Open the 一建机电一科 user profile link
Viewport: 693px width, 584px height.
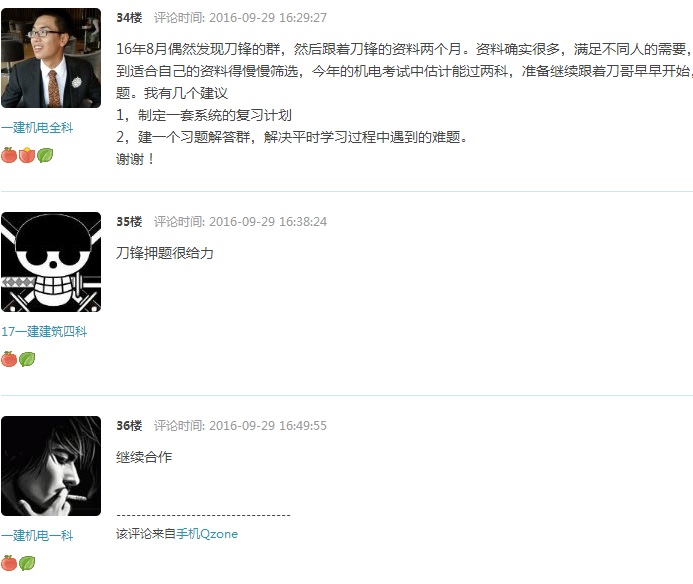click(x=37, y=535)
